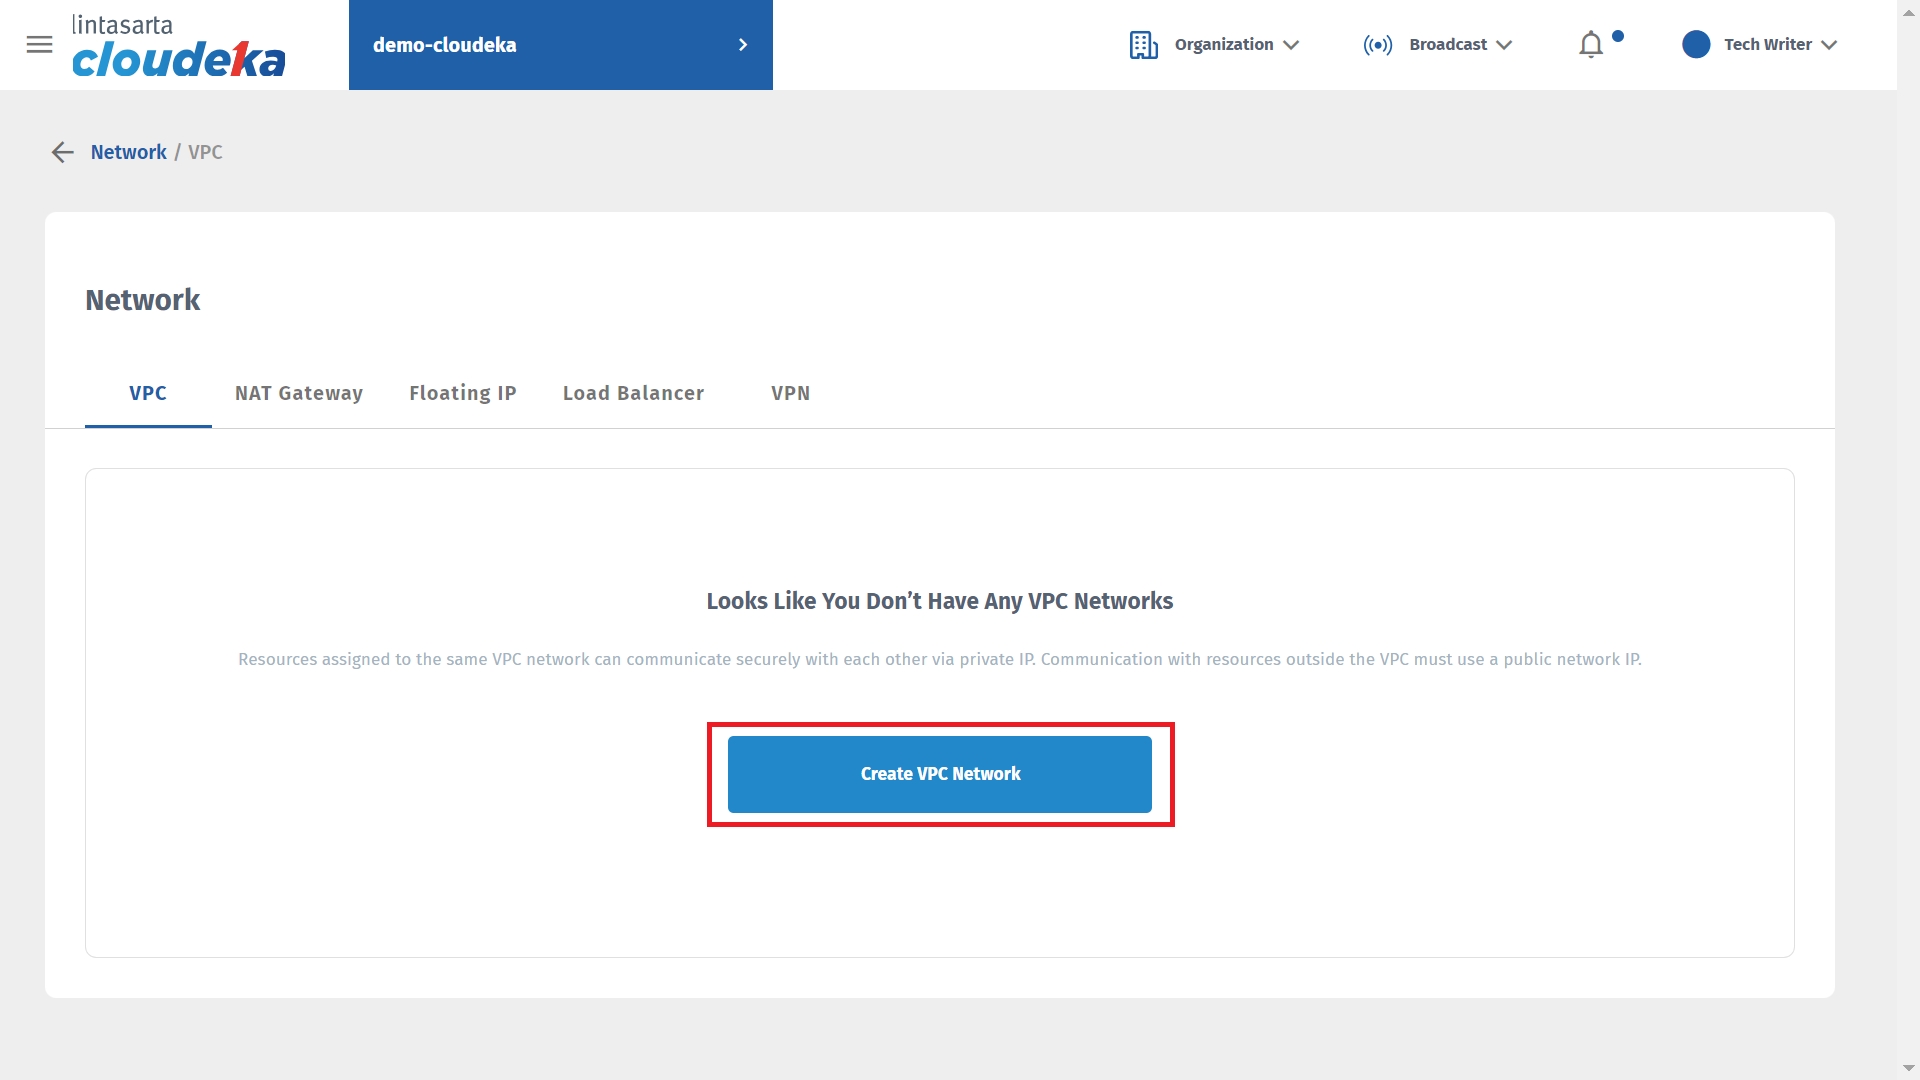Switch to the Floating IP tab
Image resolution: width=1920 pixels, height=1080 pixels.
point(462,393)
